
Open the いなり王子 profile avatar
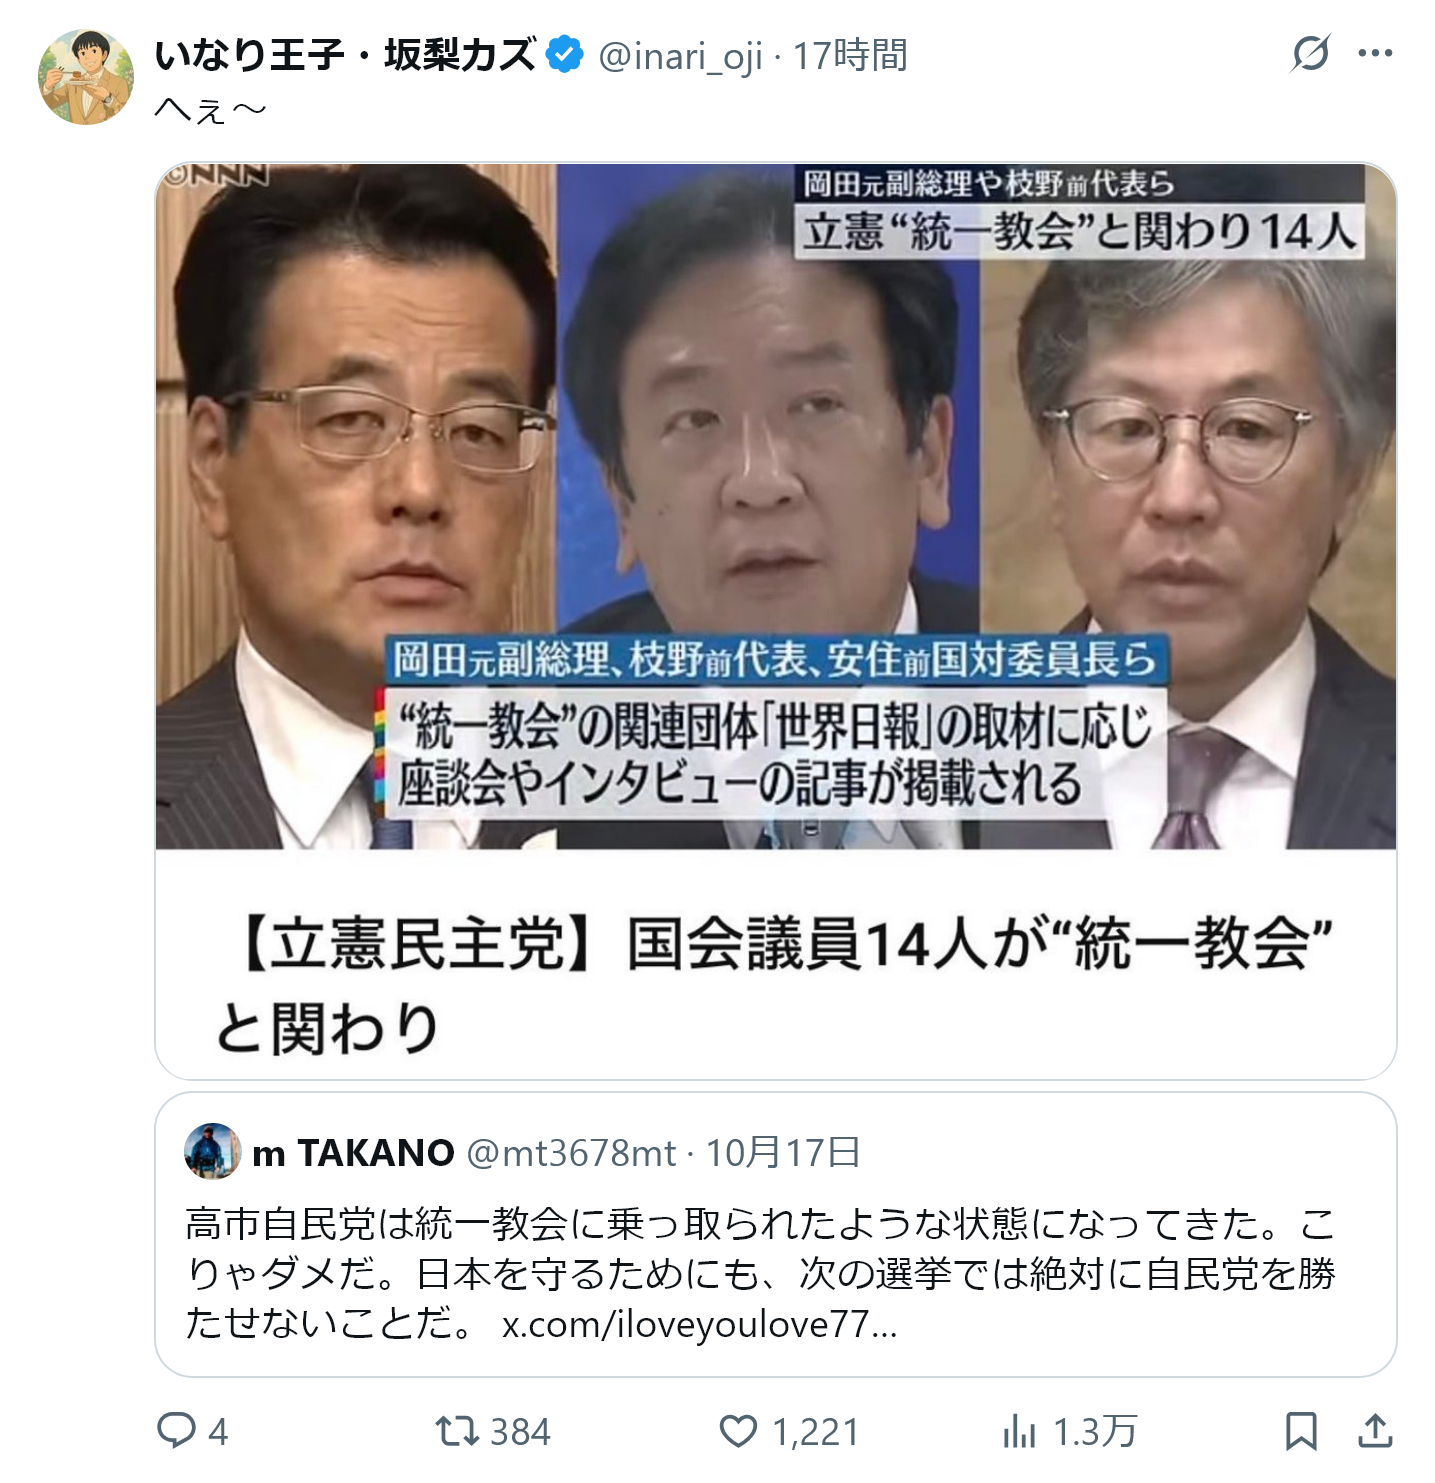click(x=86, y=77)
